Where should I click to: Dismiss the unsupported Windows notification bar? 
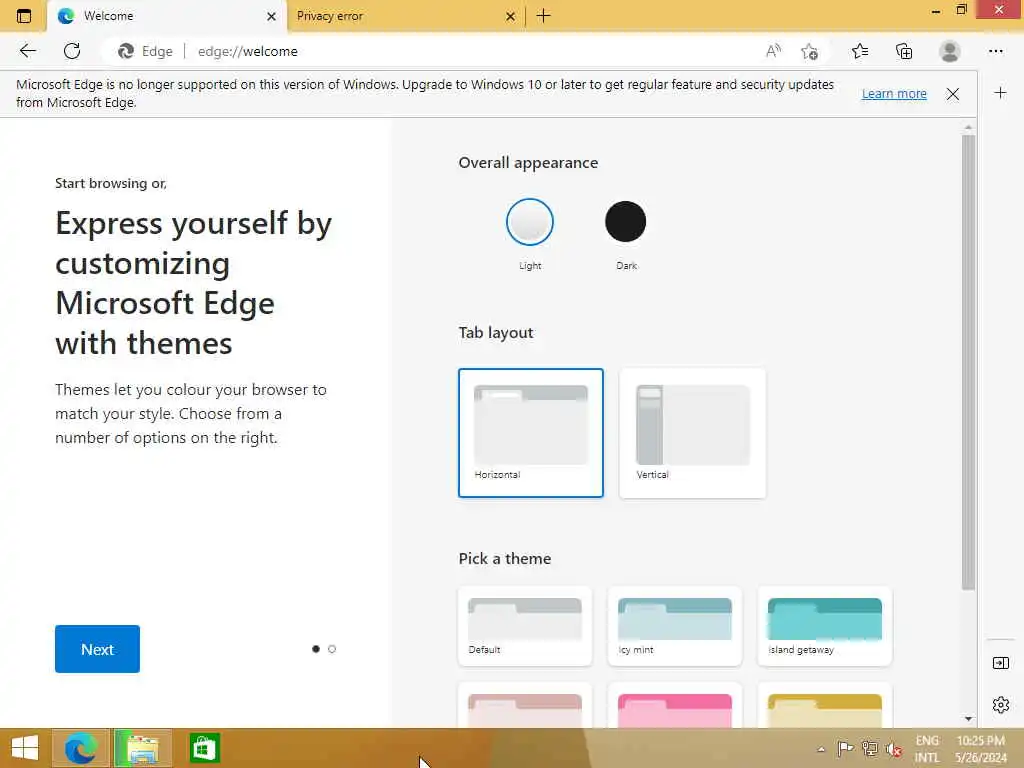pyautogui.click(x=953, y=94)
